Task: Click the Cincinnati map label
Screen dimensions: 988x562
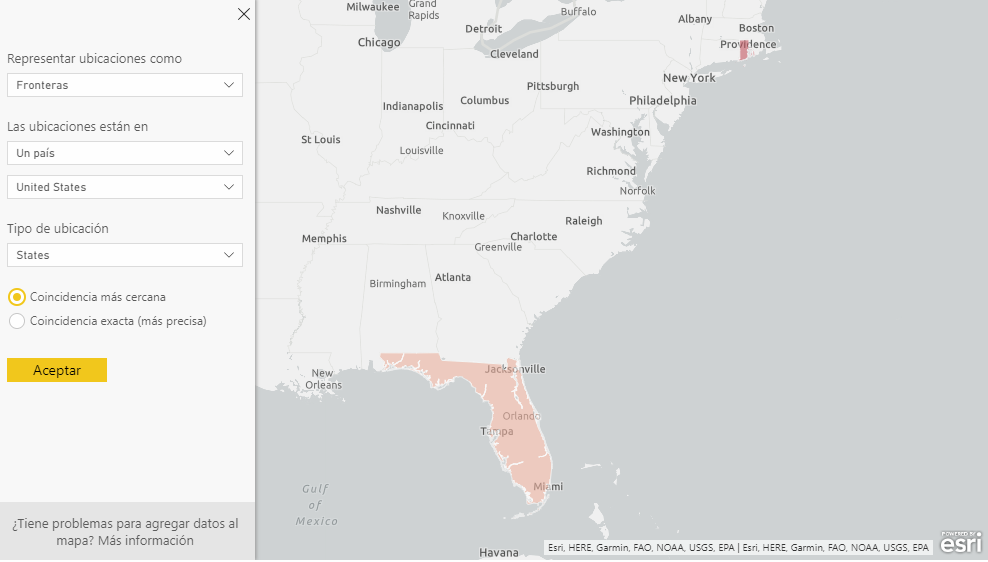Action: [450, 125]
